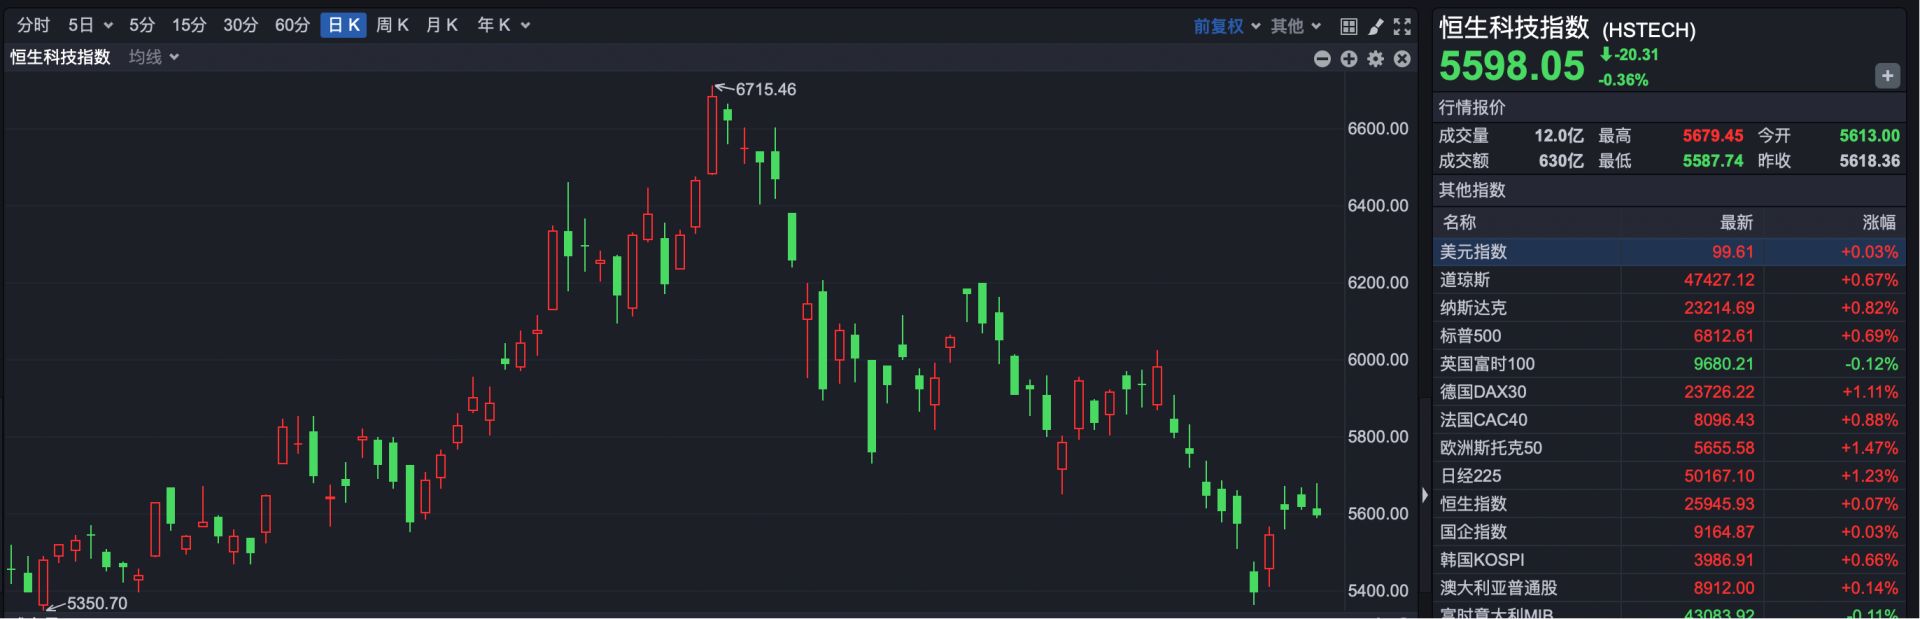This screenshot has height=619, width=1920.
Task: Select the 美元指数 row in index list
Action: [x=1668, y=252]
